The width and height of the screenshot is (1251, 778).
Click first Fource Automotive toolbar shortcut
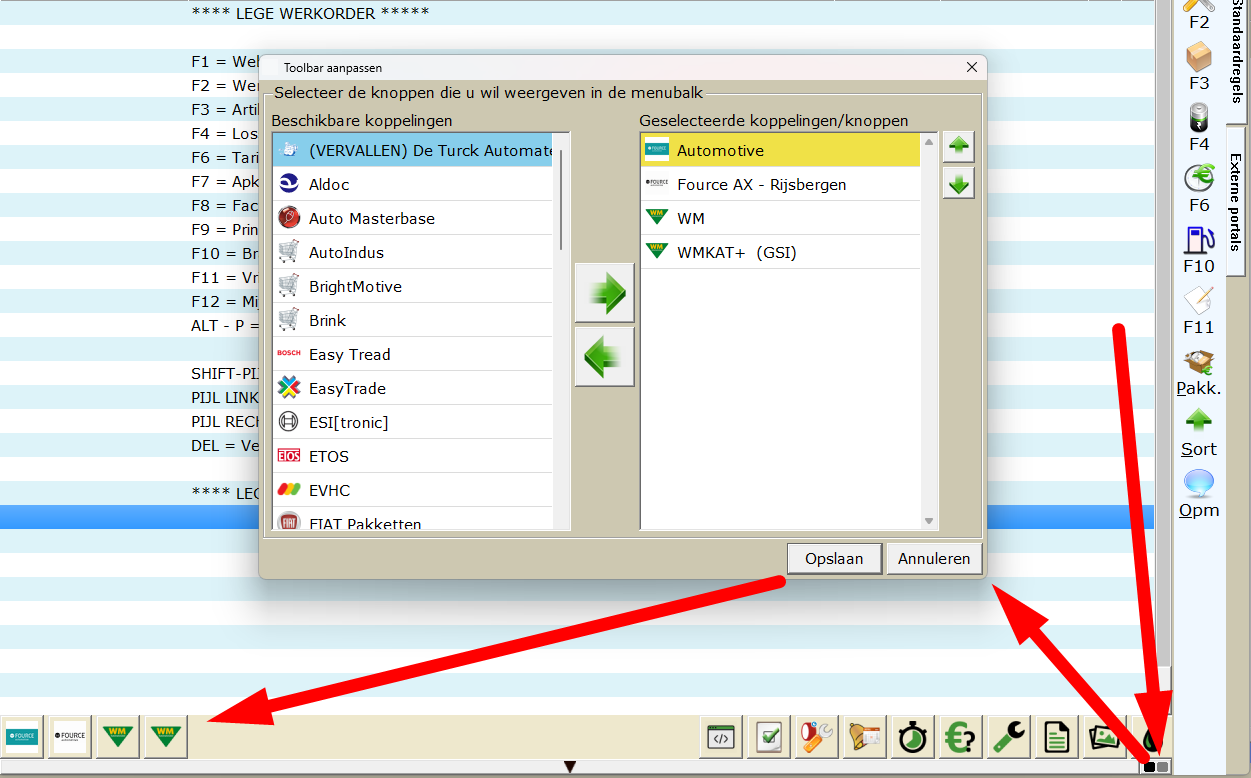(x=21, y=736)
